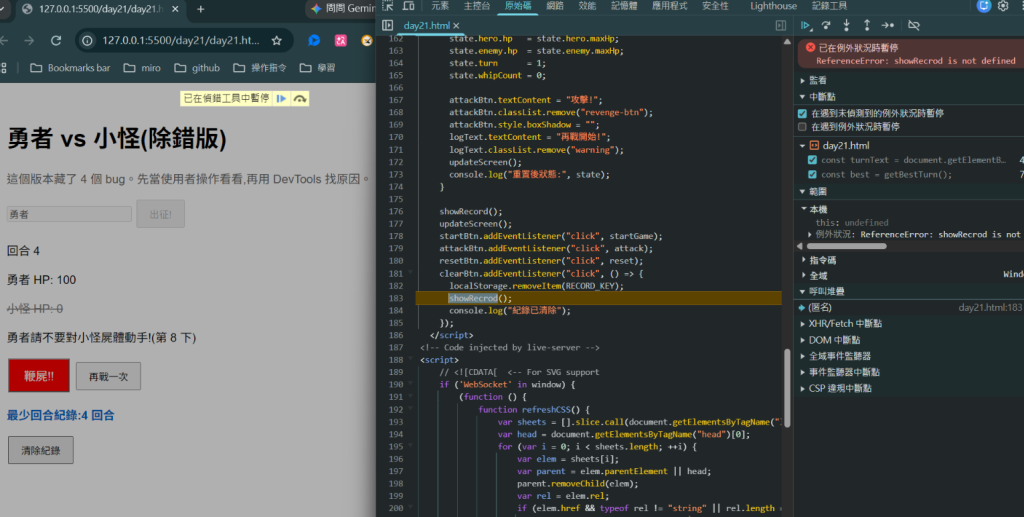Expand the 監看 watch section
This screenshot has width=1024, height=517.
(x=803, y=80)
